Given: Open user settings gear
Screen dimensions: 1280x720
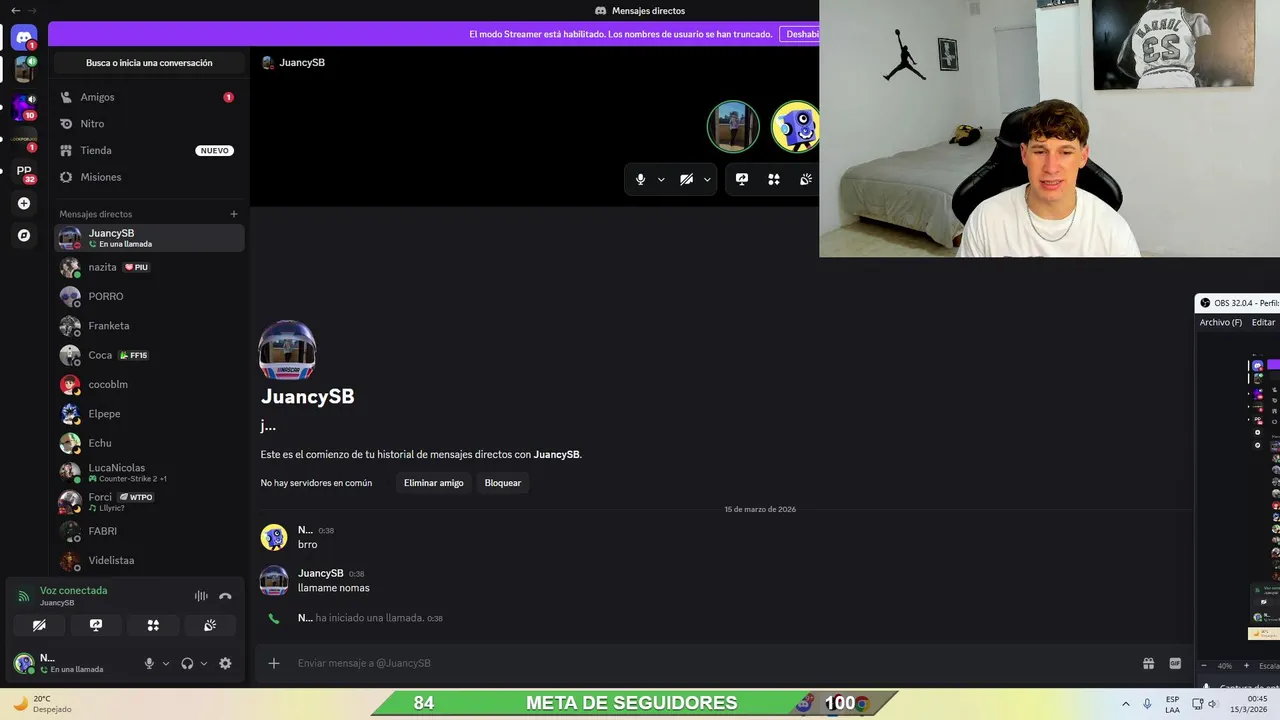Looking at the screenshot, I should tap(225, 663).
